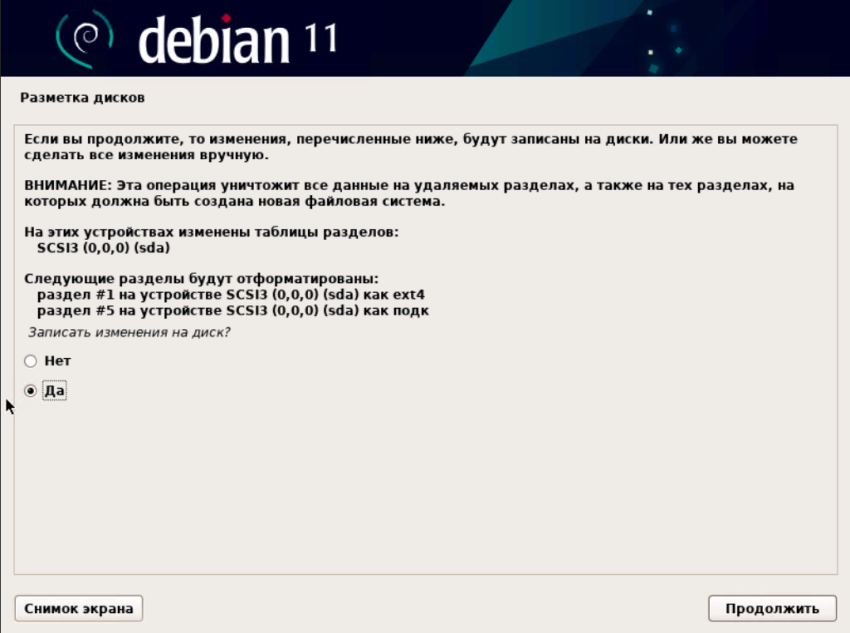Image resolution: width=850 pixels, height=633 pixels.
Task: Click the empty area below the options
Action: tap(426, 488)
